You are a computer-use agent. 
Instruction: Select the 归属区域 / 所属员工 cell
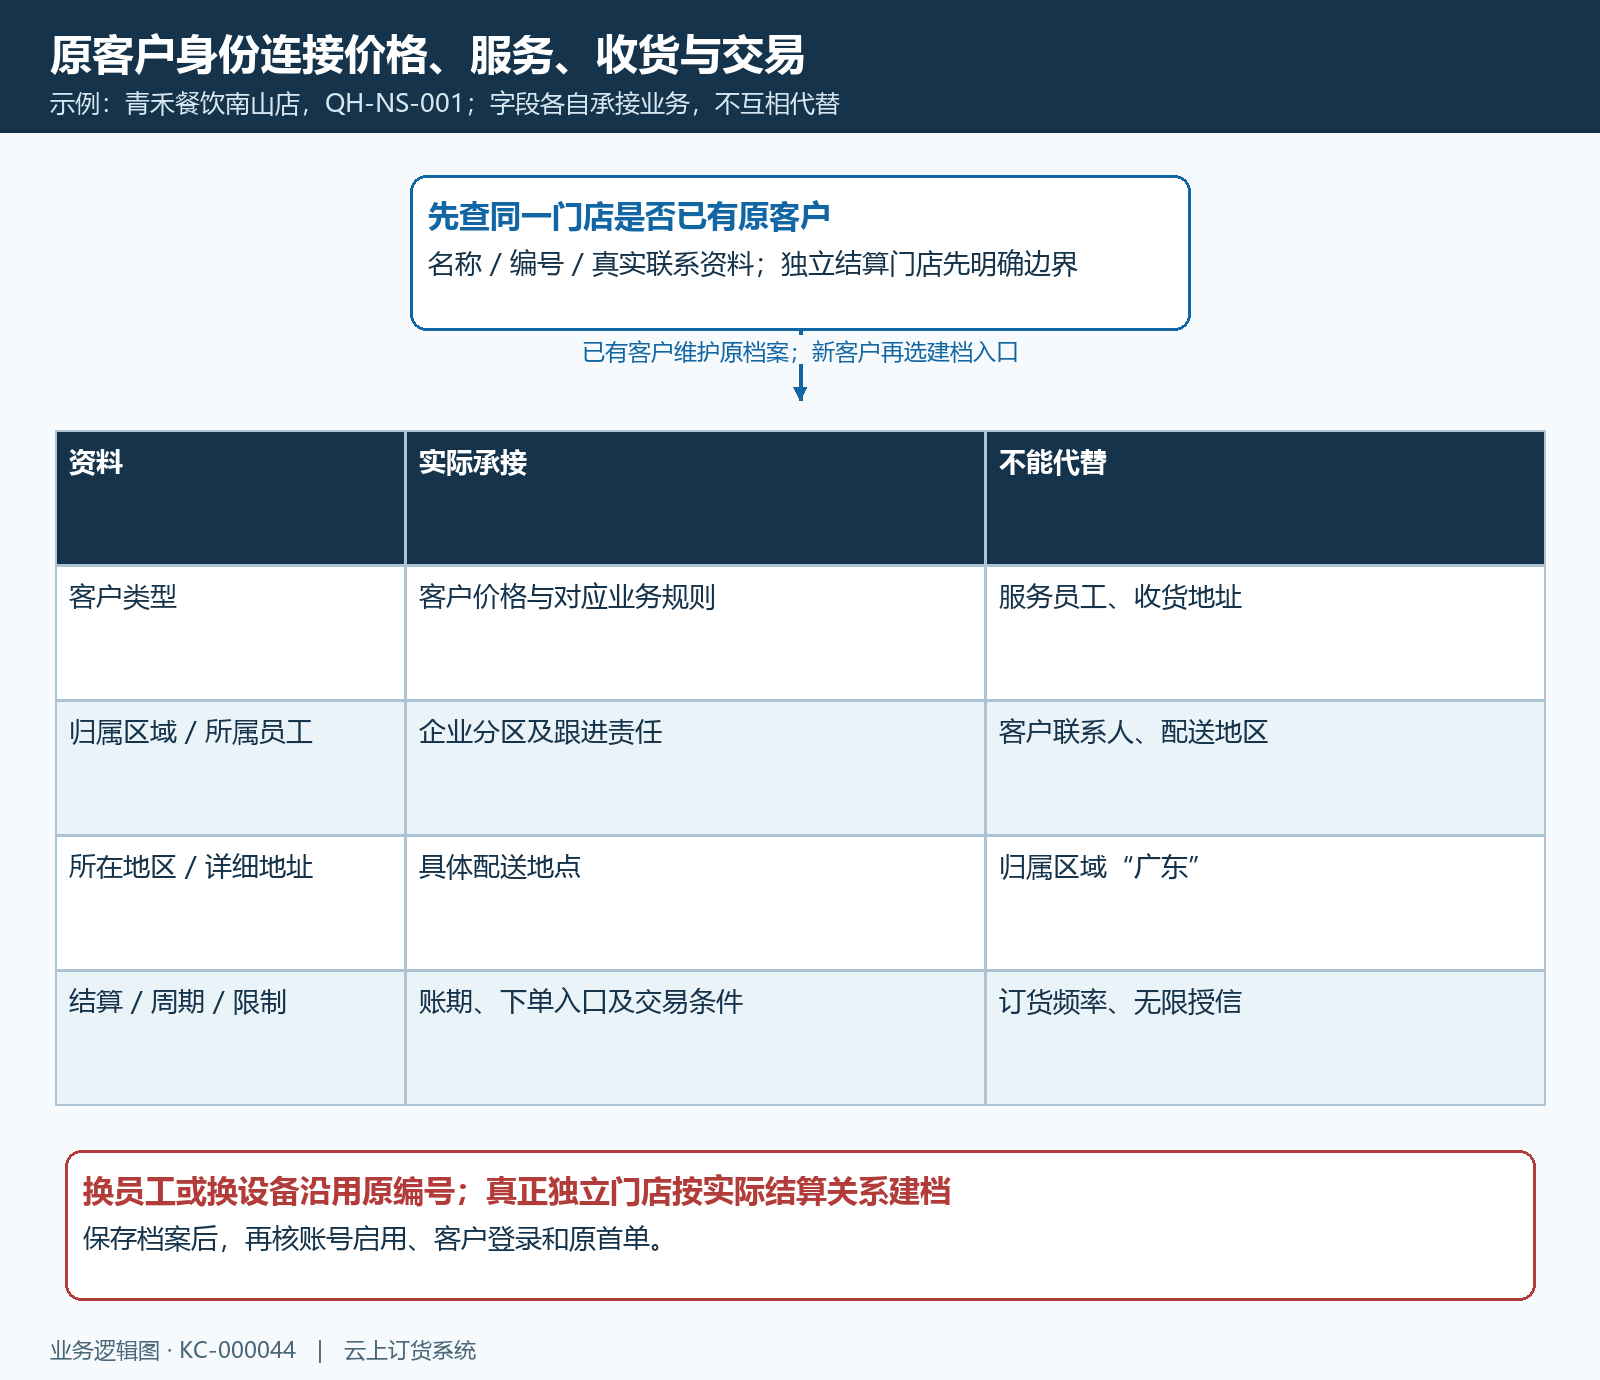click(x=230, y=768)
